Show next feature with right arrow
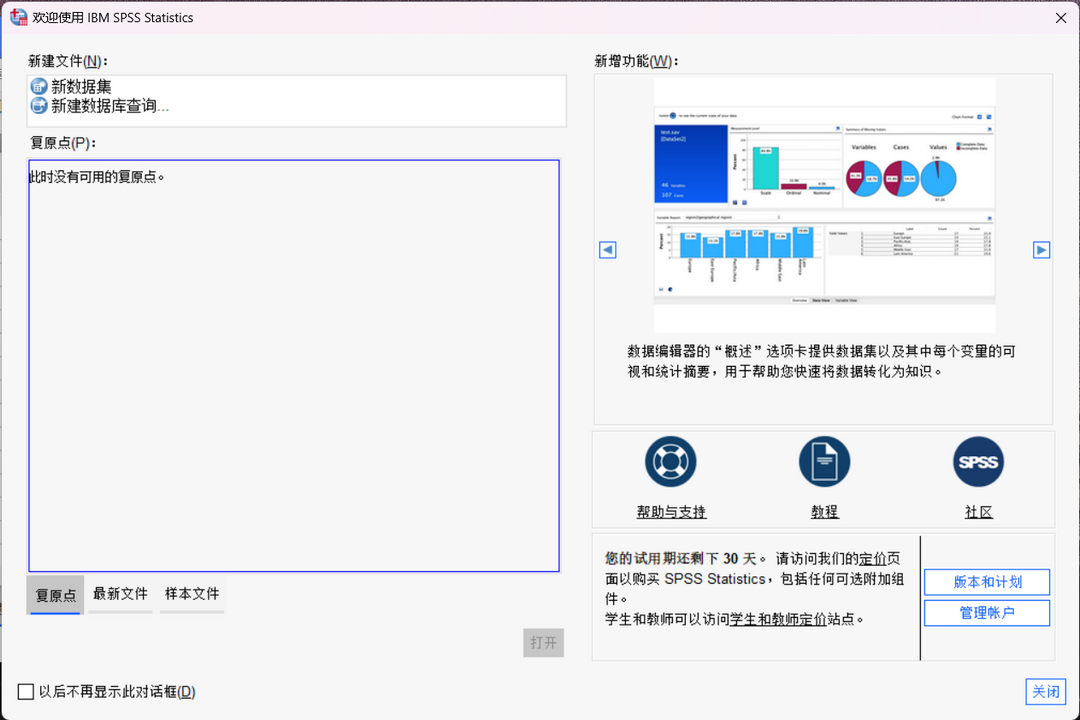1080x720 pixels. point(1042,249)
